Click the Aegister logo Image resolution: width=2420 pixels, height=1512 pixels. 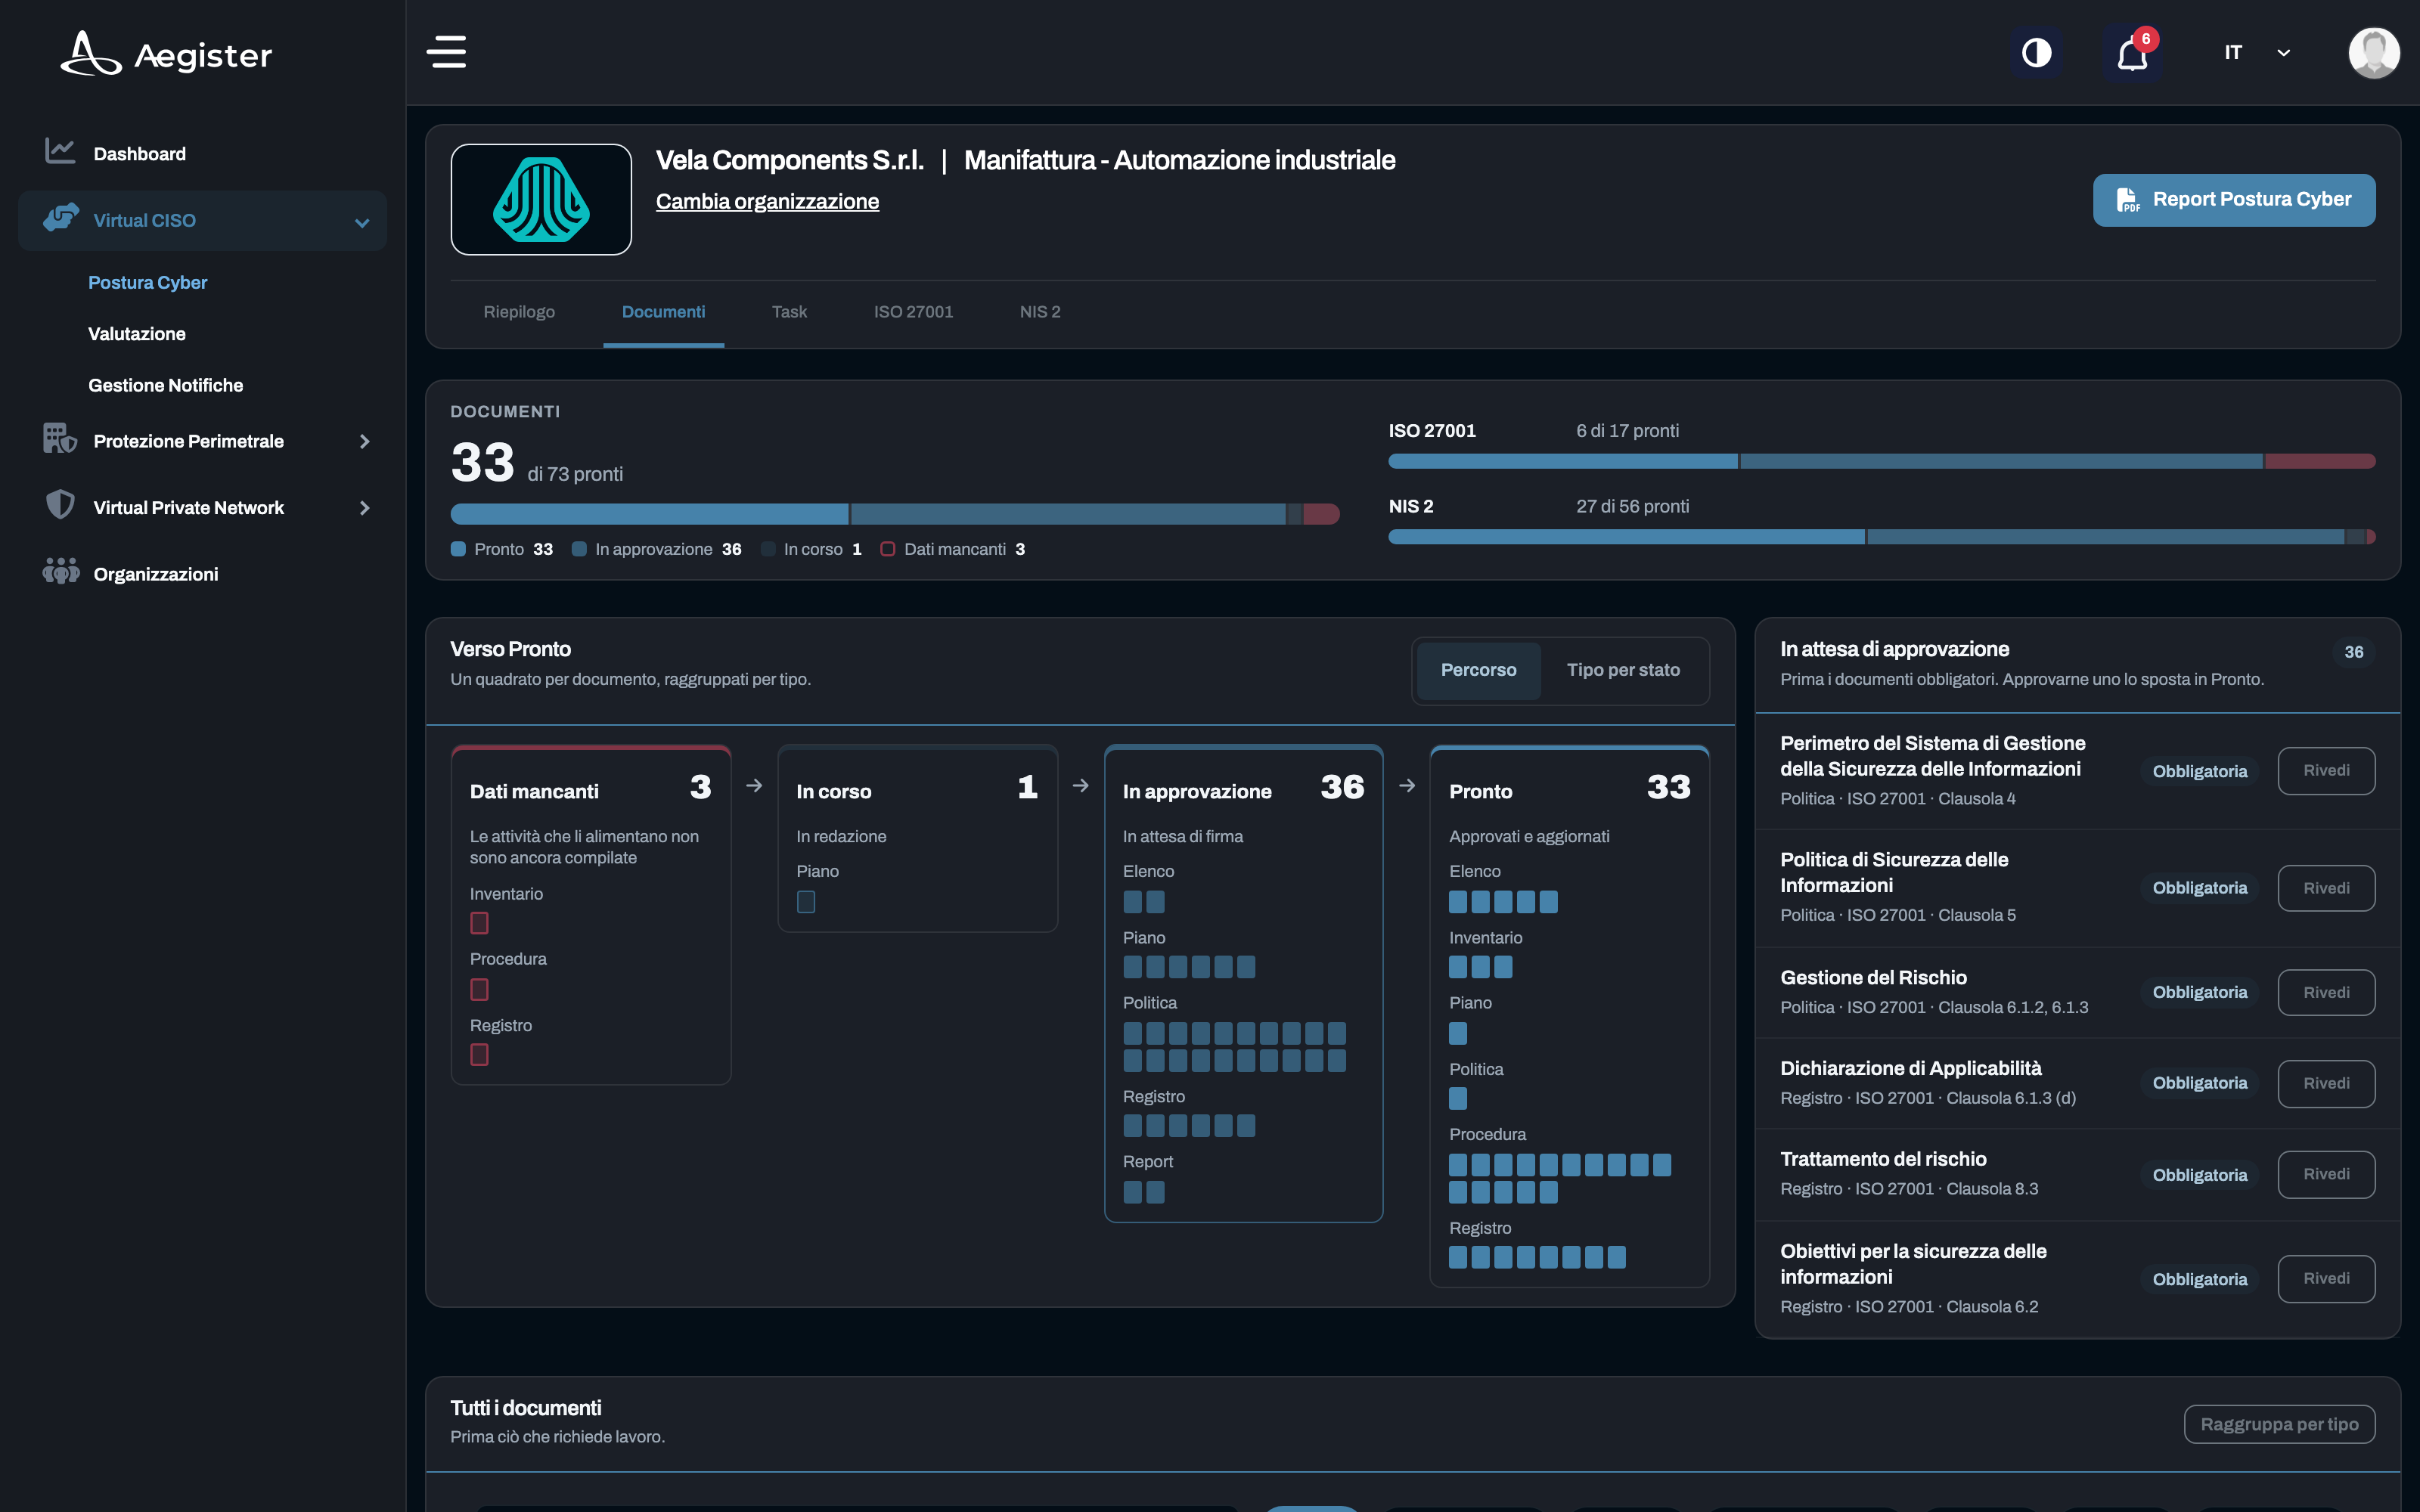pos(166,54)
